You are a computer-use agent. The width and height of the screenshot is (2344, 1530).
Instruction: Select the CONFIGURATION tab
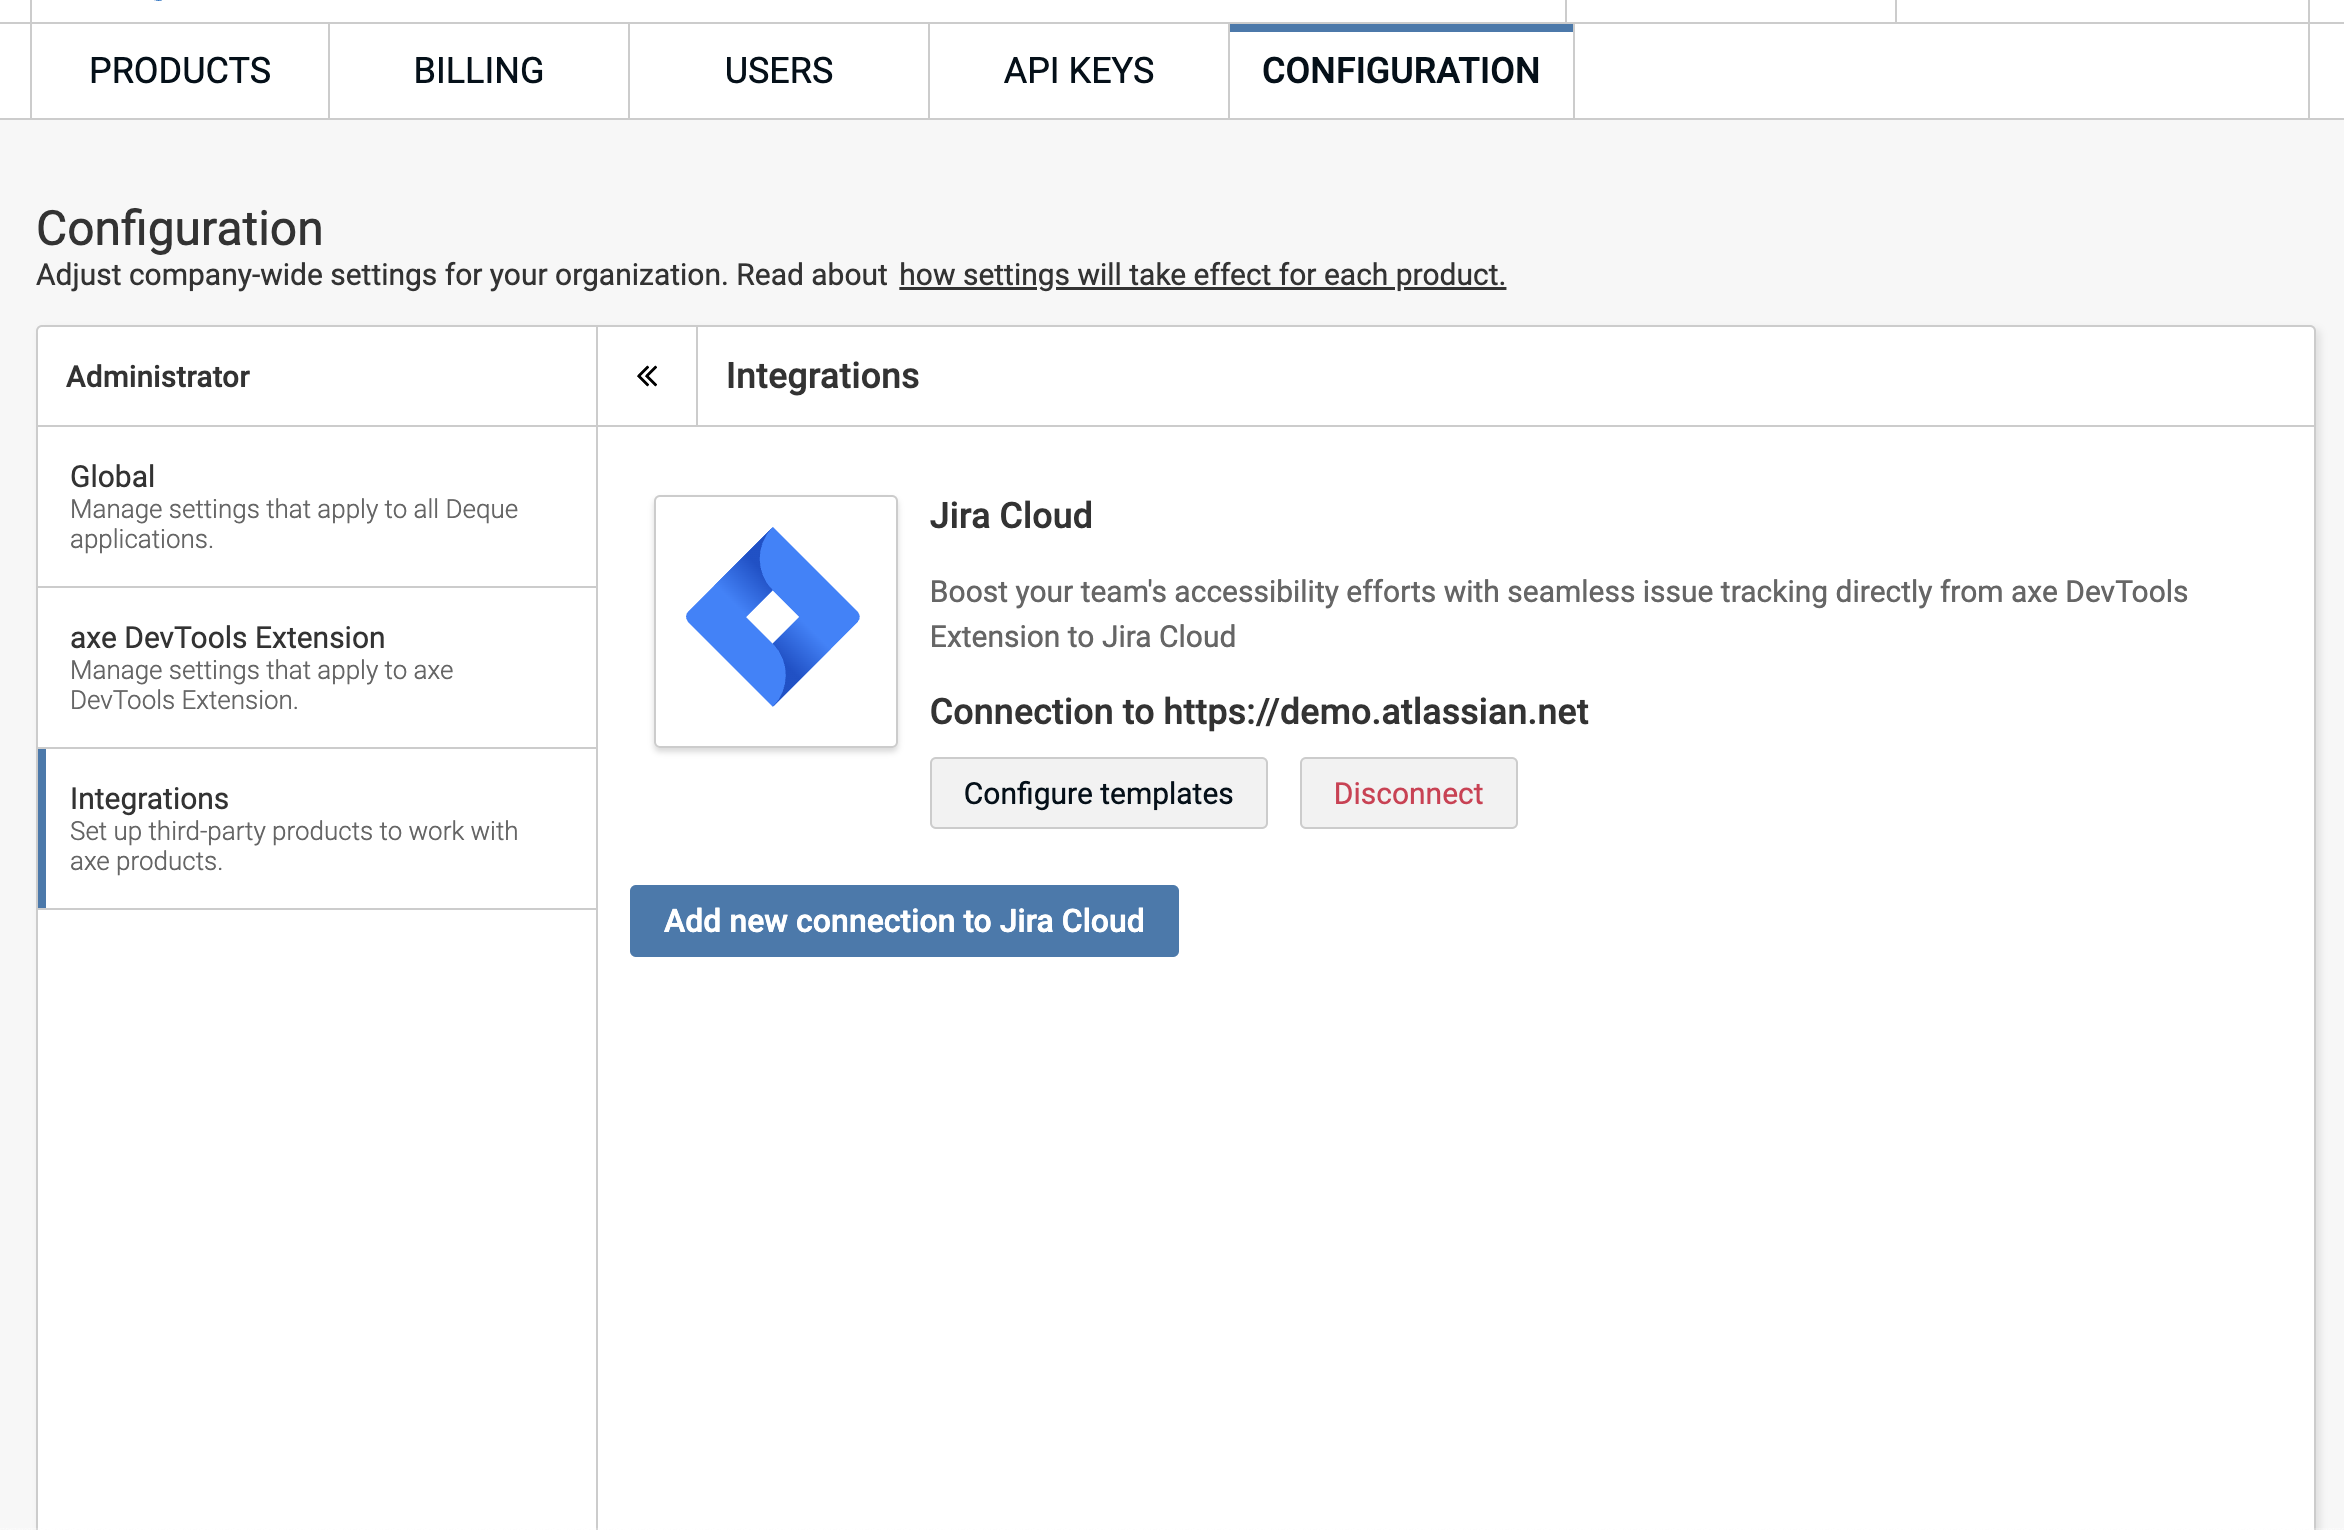coord(1400,70)
